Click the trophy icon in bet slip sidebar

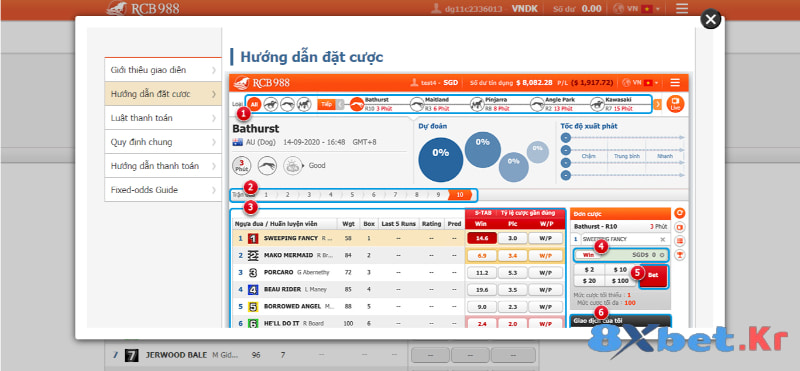[680, 254]
